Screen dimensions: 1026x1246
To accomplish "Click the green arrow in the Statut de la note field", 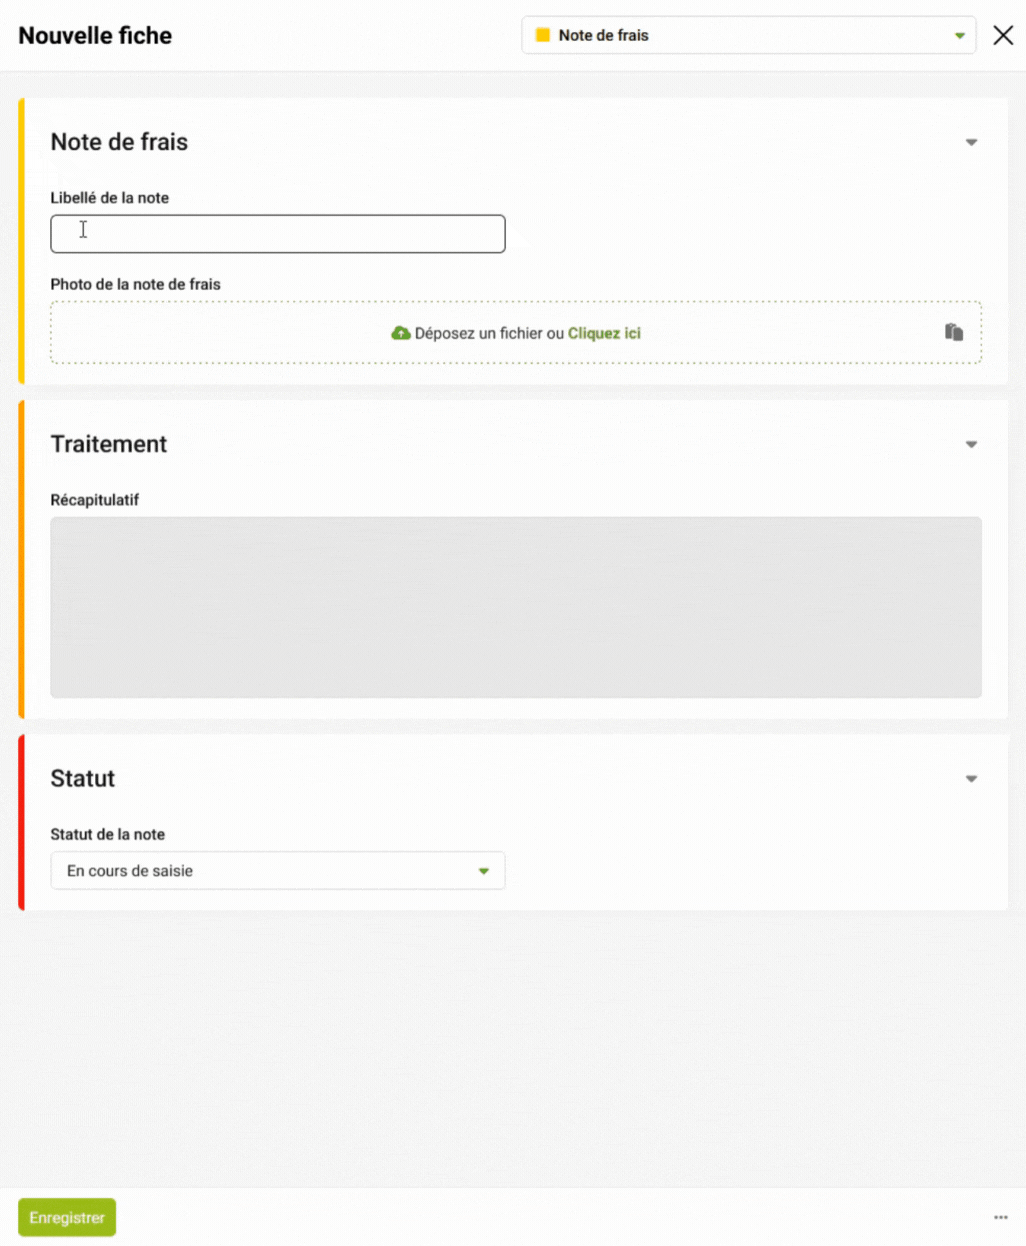I will [x=483, y=871].
